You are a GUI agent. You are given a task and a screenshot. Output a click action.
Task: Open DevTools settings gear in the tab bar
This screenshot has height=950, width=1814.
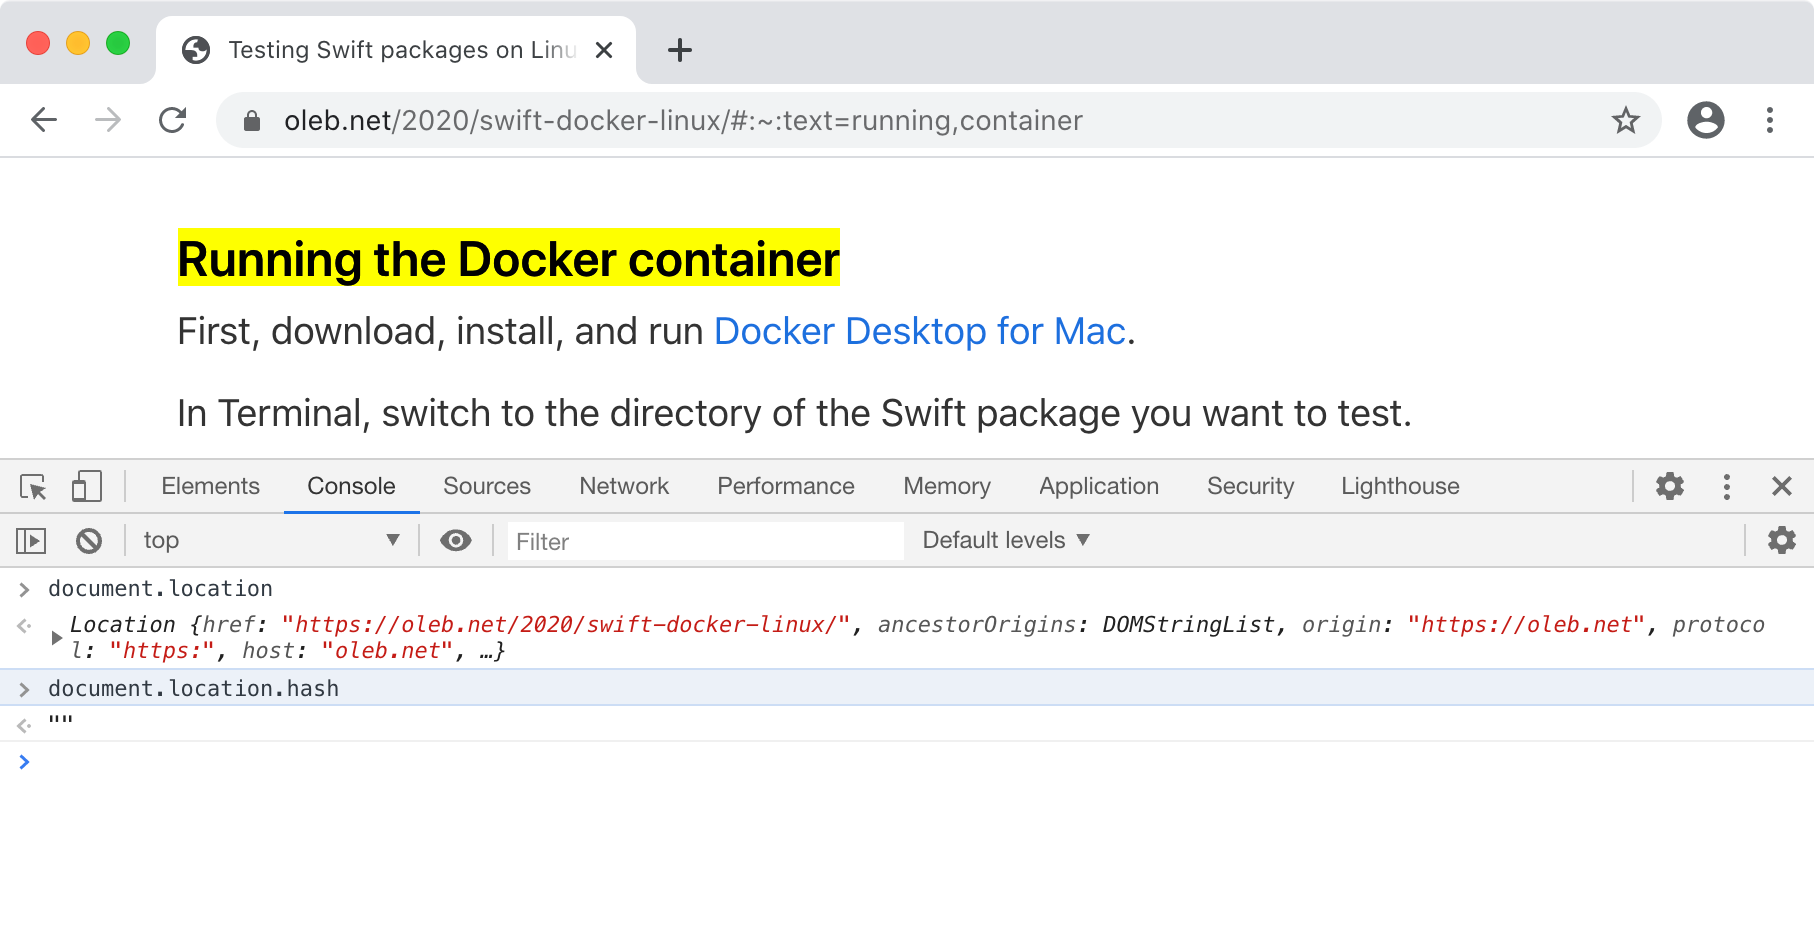(x=1669, y=487)
